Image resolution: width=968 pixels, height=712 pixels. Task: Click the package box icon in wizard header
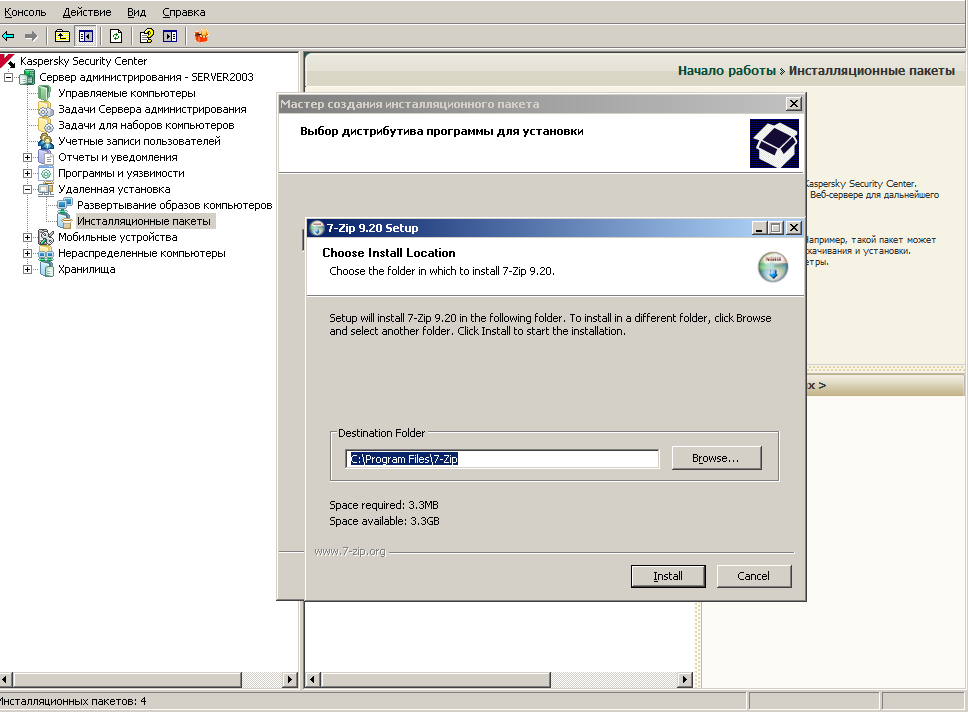tap(774, 143)
